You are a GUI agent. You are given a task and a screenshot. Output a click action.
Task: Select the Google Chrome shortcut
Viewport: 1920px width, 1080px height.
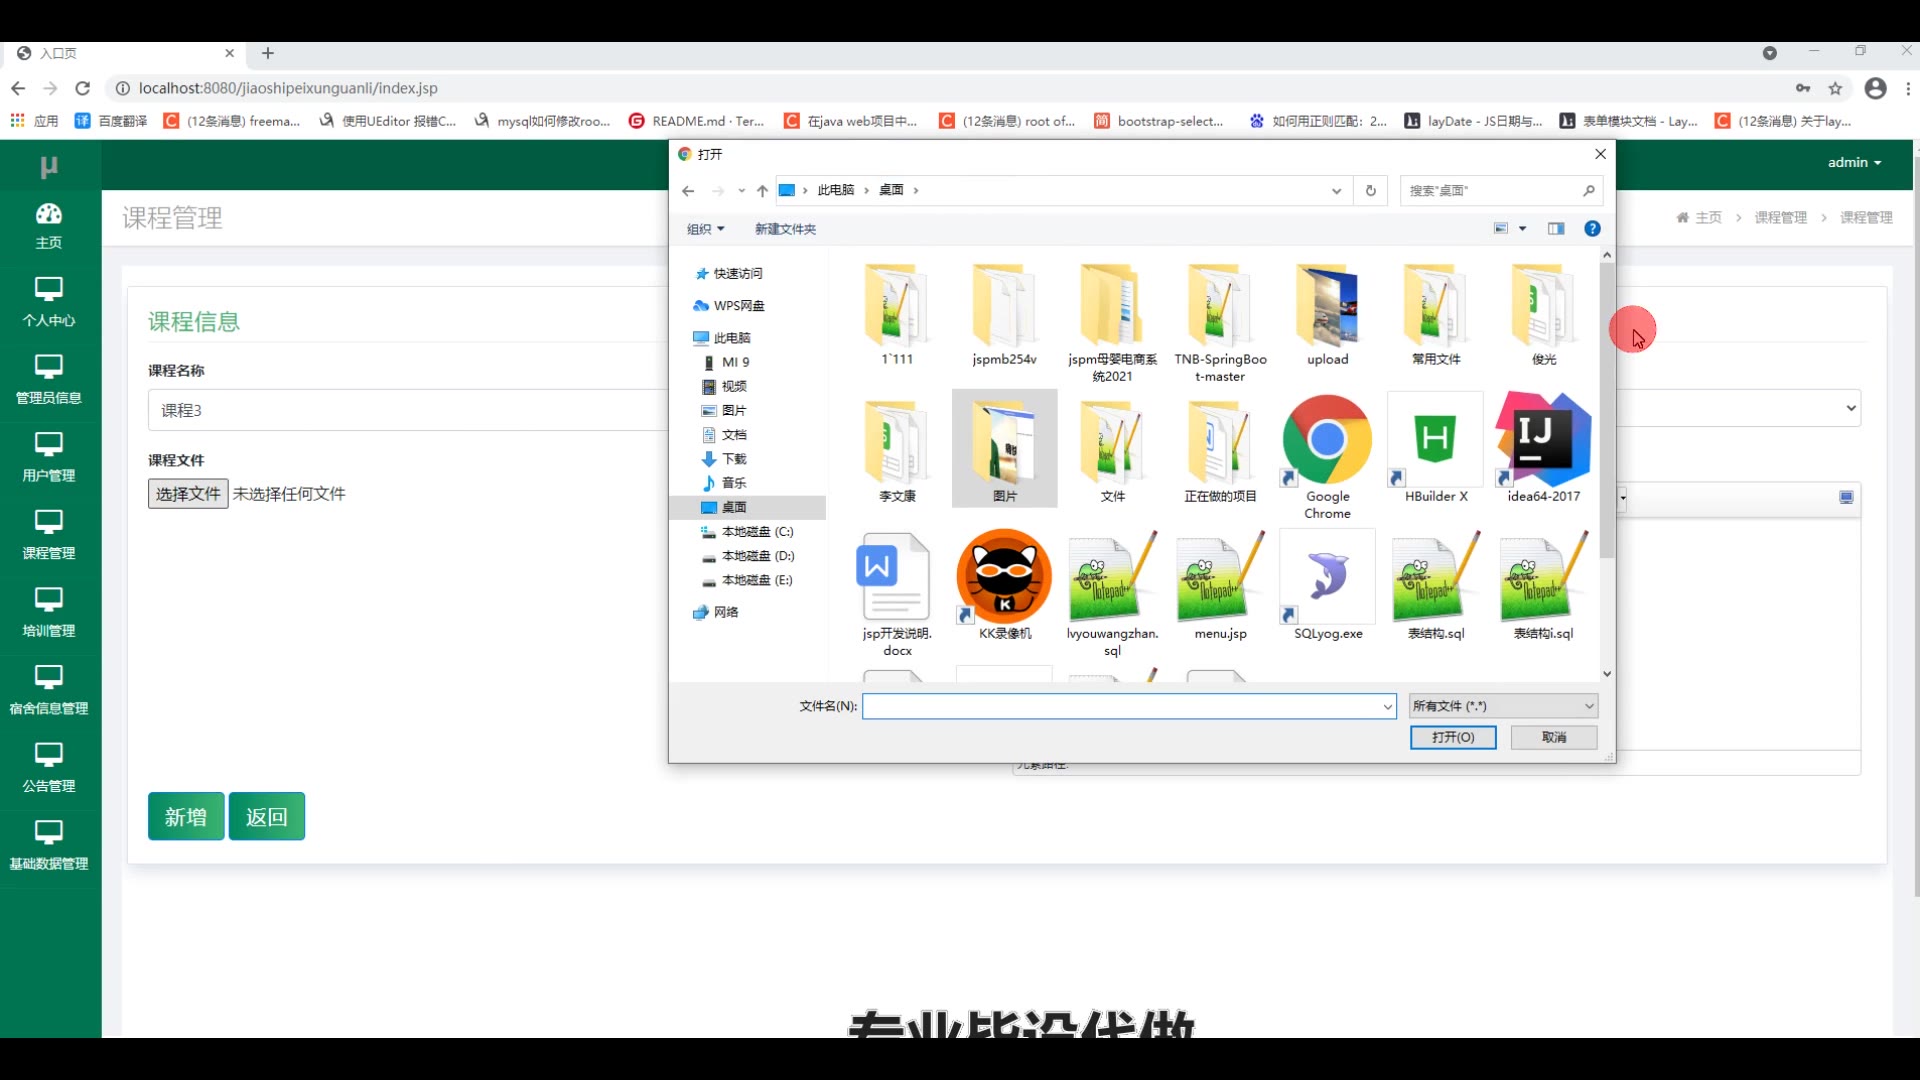[1328, 458]
